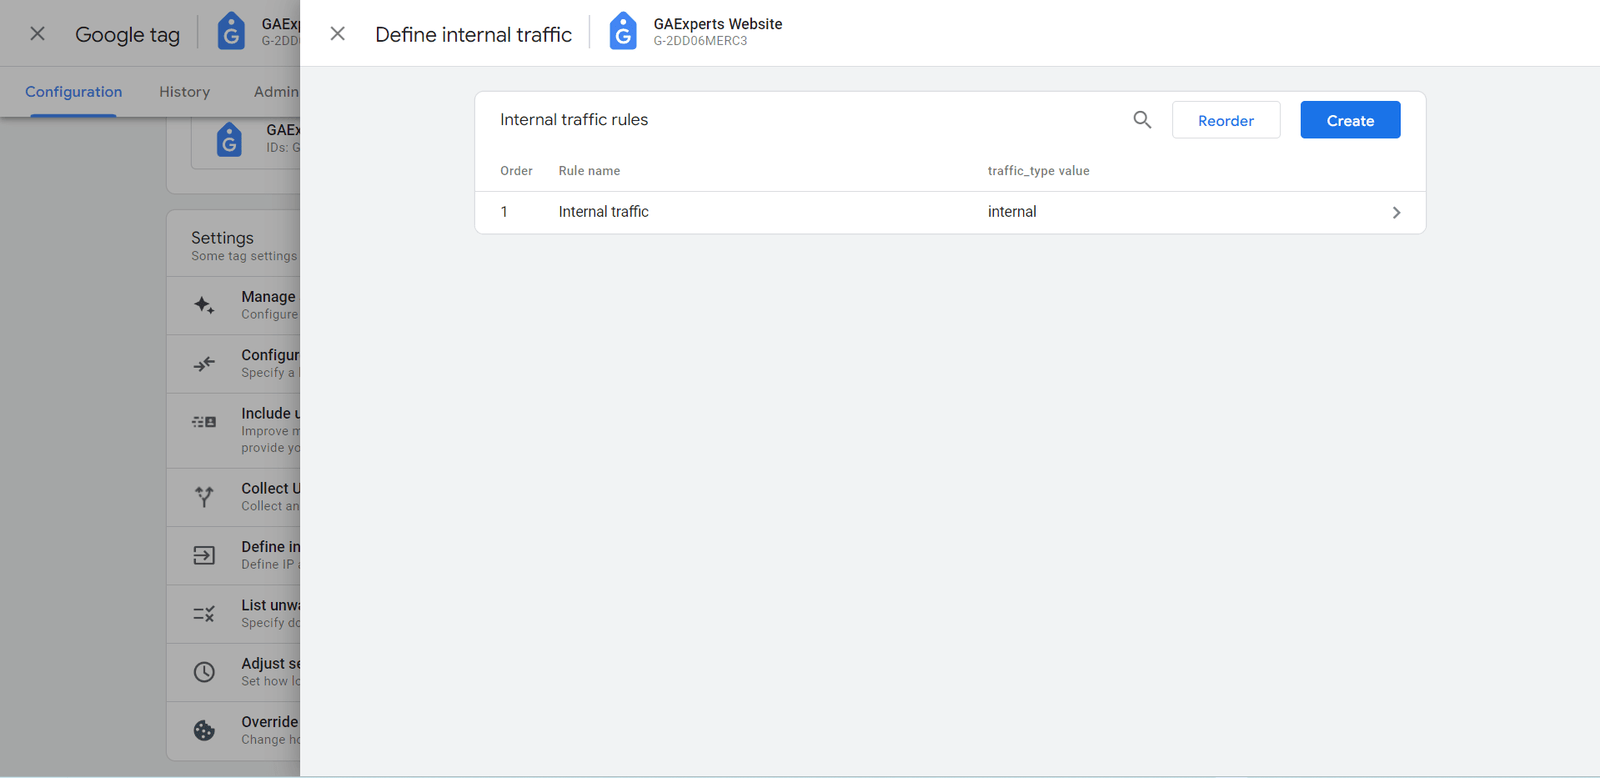Open the Internal traffic rule entry
Image resolution: width=1600 pixels, height=778 pixels.
point(604,211)
